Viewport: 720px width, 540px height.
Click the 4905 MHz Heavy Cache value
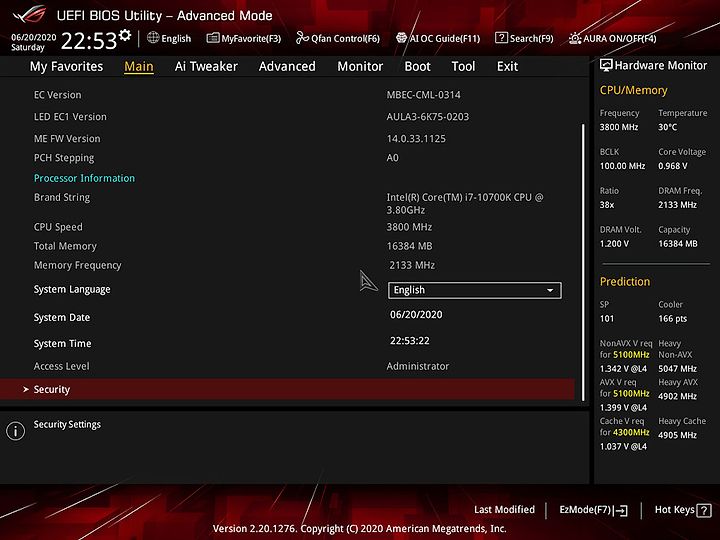coord(677,435)
